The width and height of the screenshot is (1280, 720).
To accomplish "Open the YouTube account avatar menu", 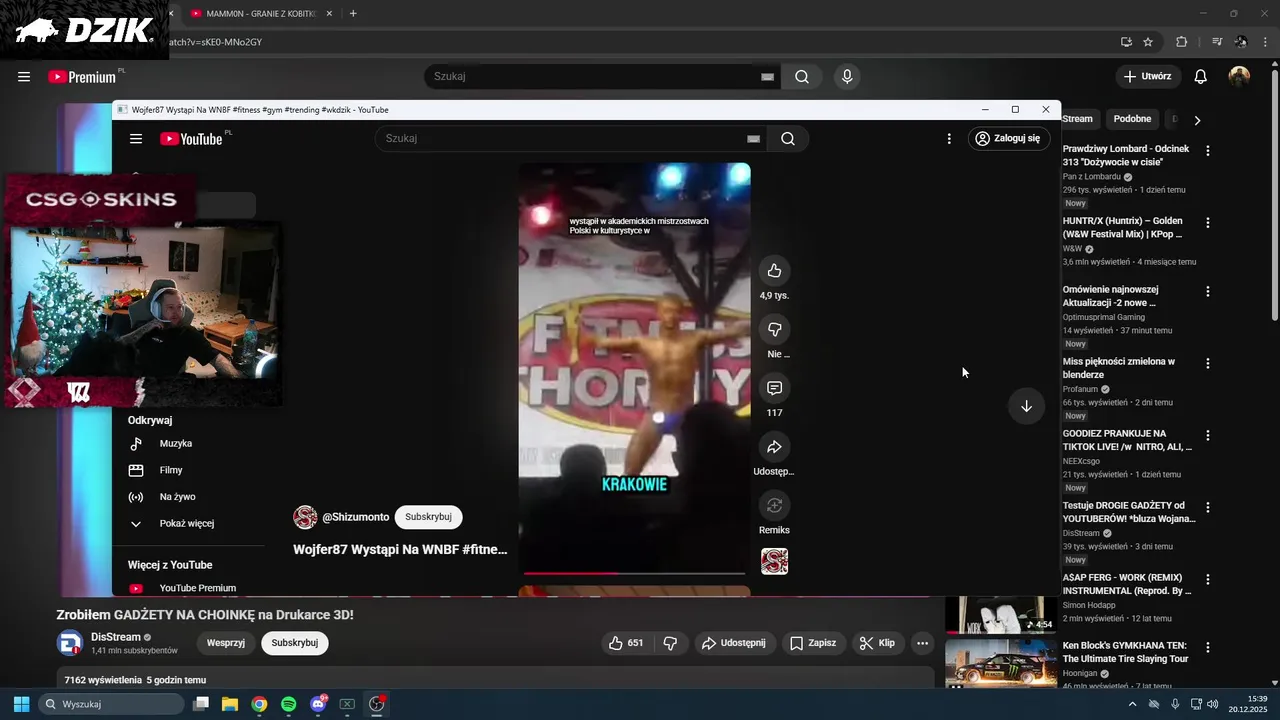I will pyautogui.click(x=1239, y=77).
